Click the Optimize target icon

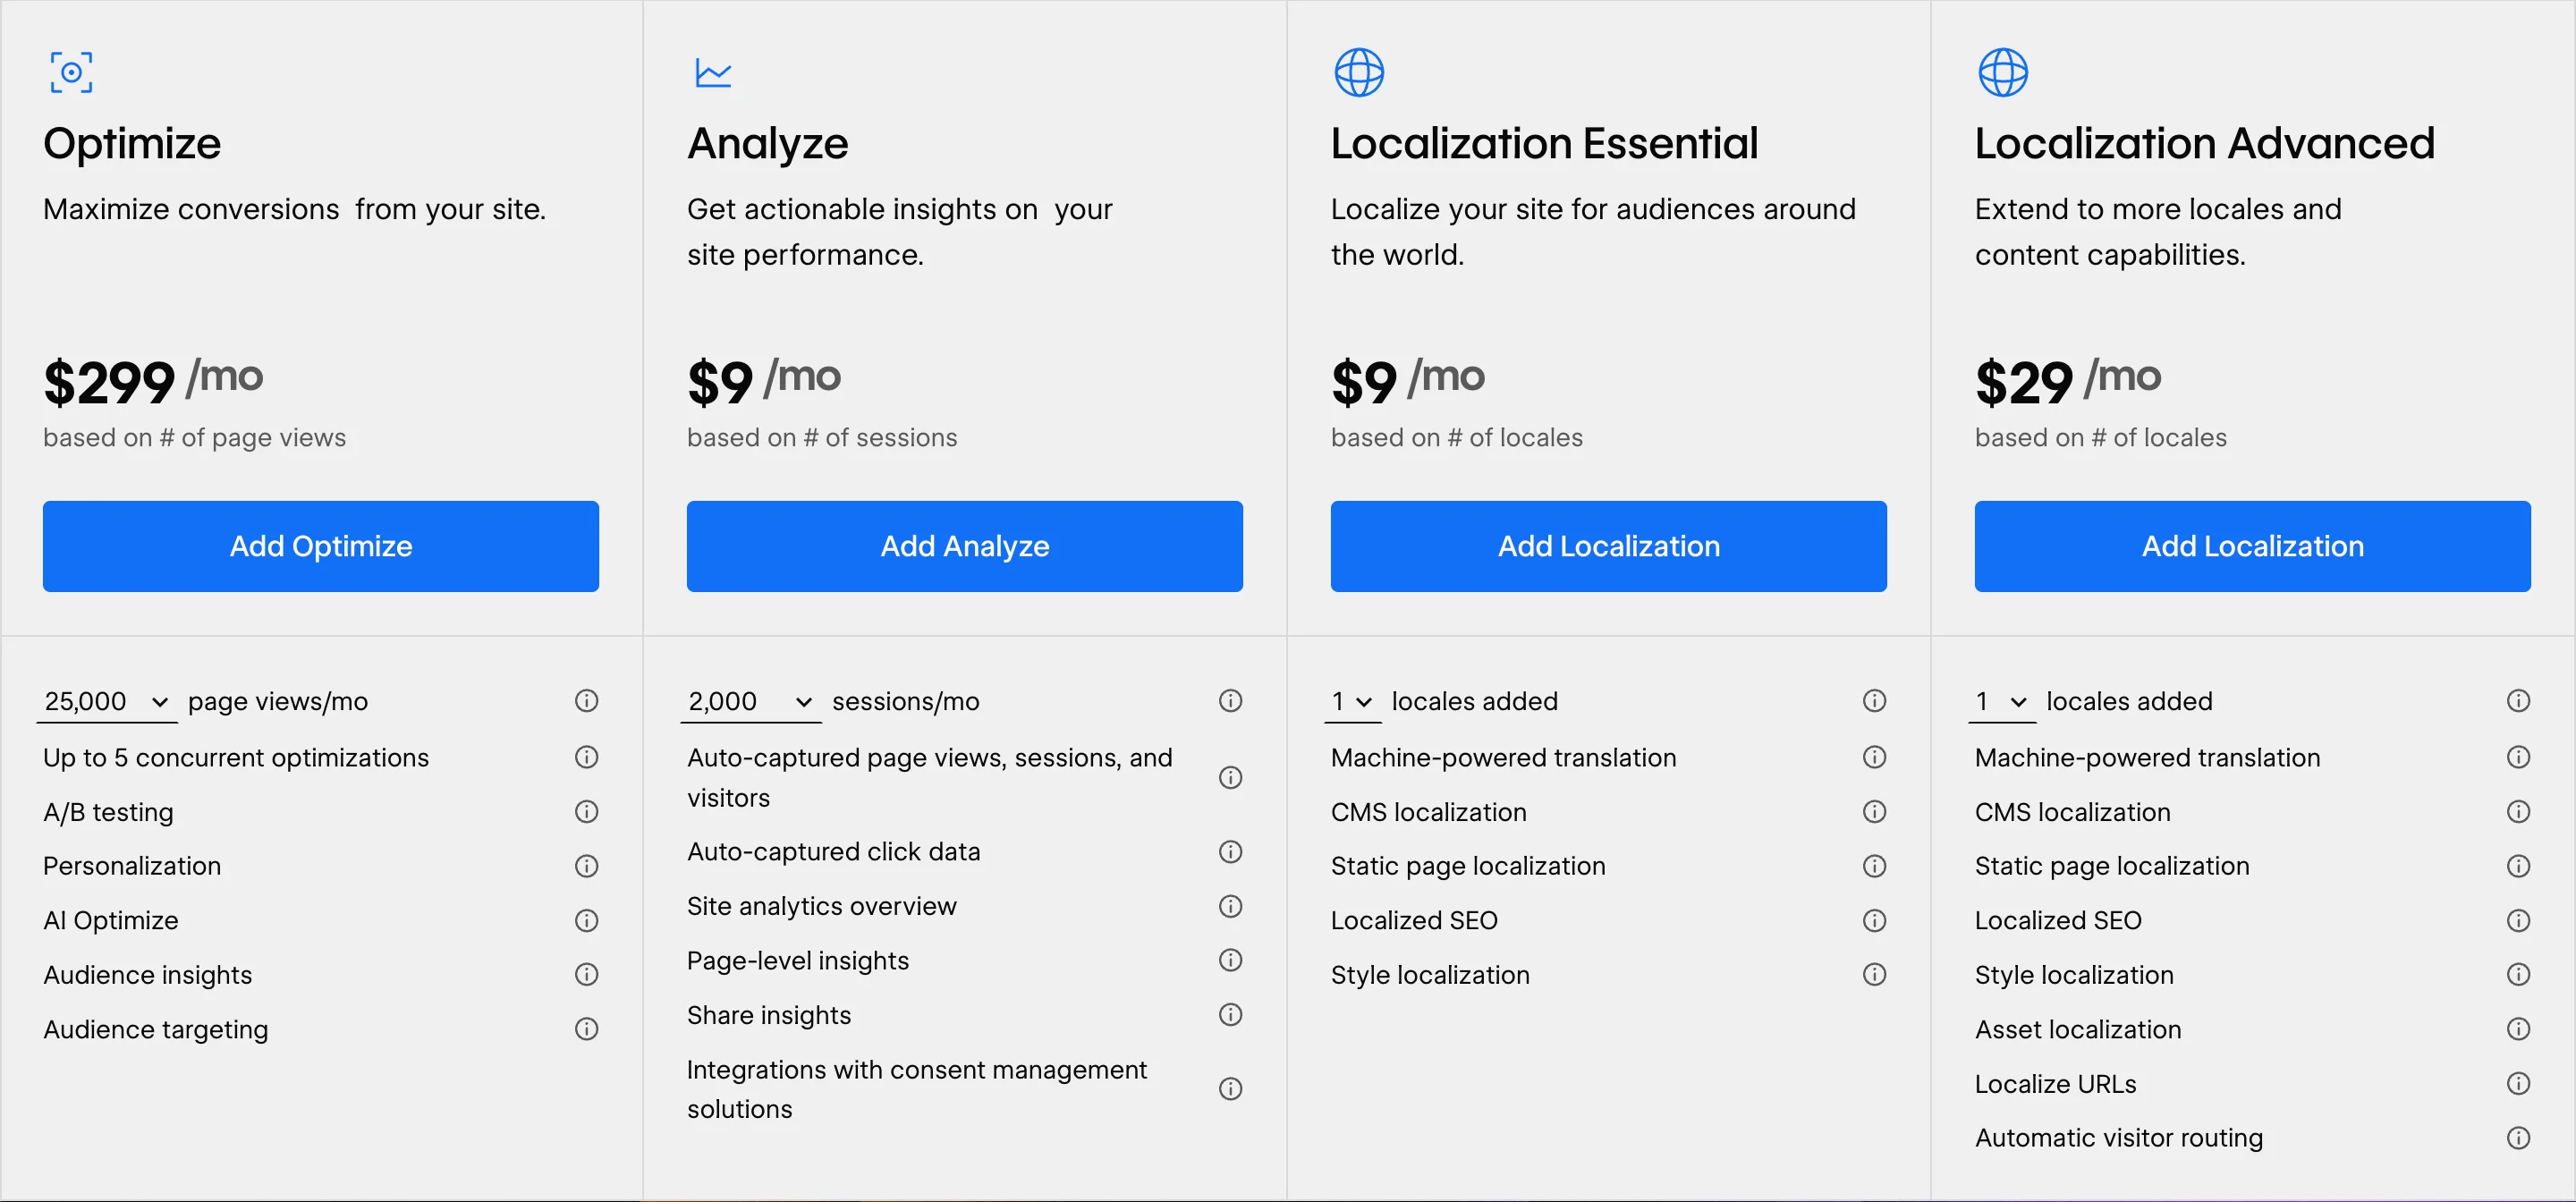(71, 73)
